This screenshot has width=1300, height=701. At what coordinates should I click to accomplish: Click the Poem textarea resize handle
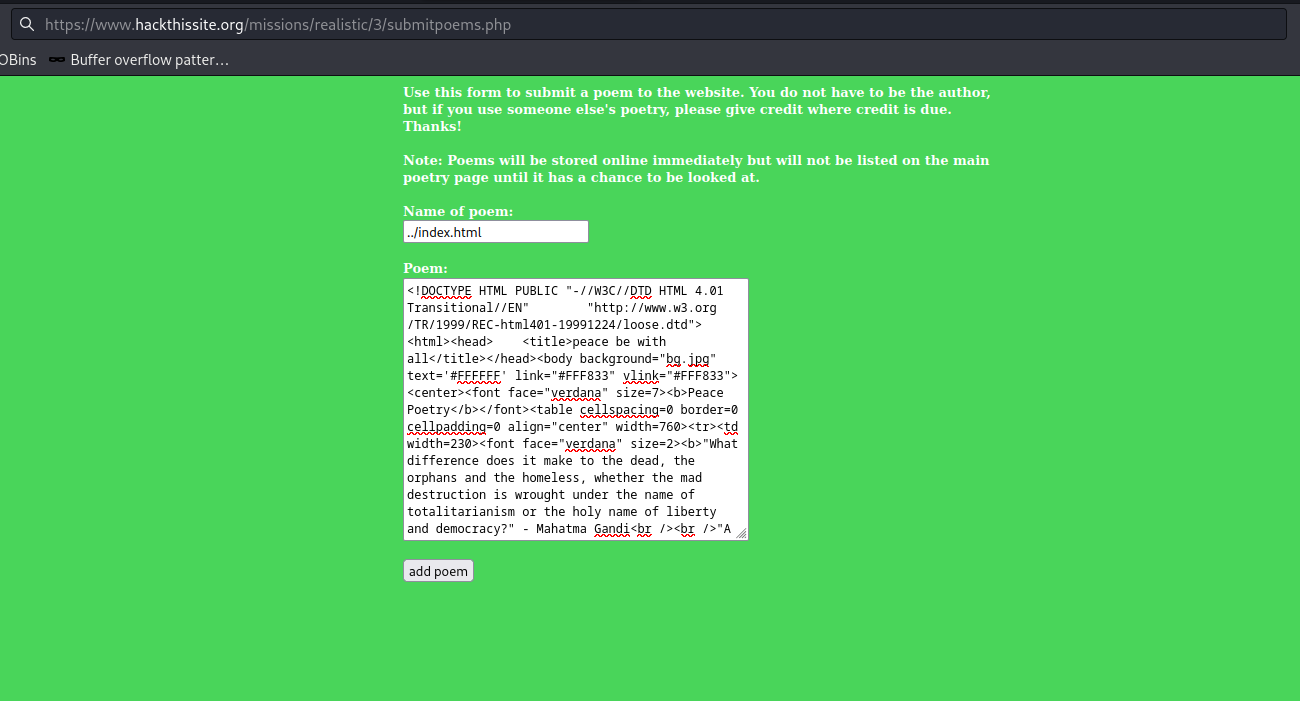[741, 534]
